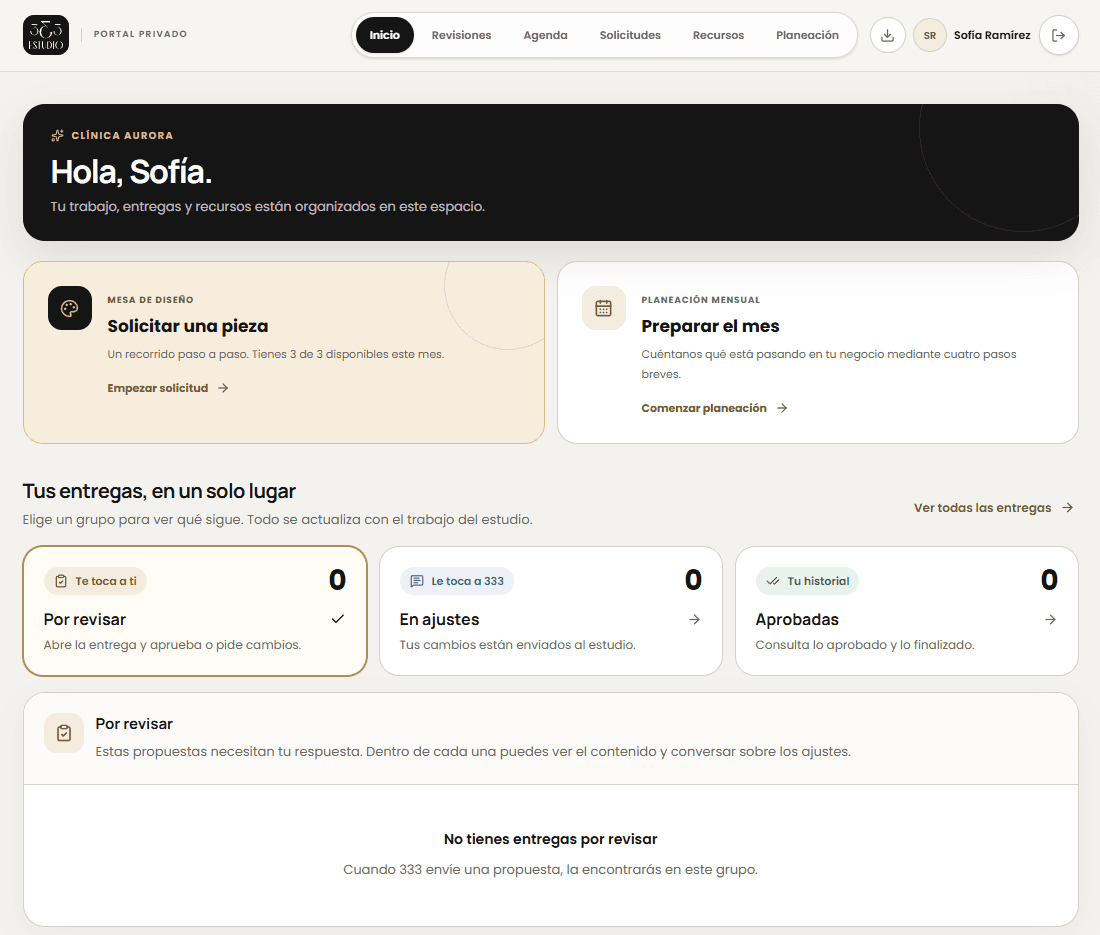
Task: Click the message icon in Le toca a 333 badge
Action: pyautogui.click(x=417, y=581)
